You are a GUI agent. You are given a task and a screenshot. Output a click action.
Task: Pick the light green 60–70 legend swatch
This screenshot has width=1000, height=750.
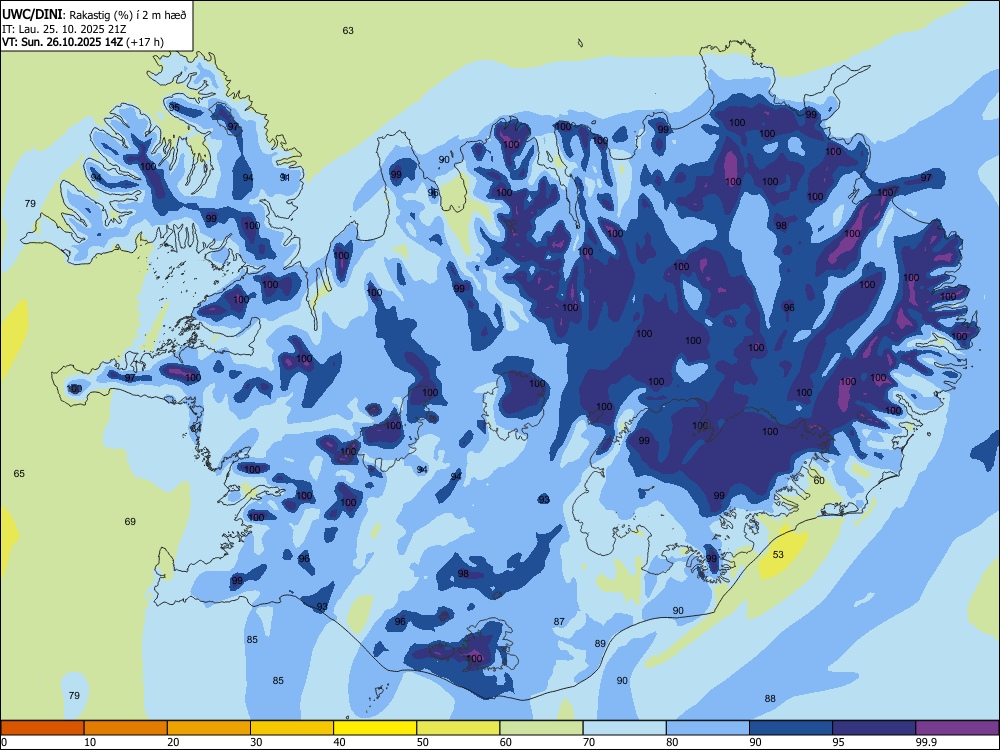click(541, 728)
